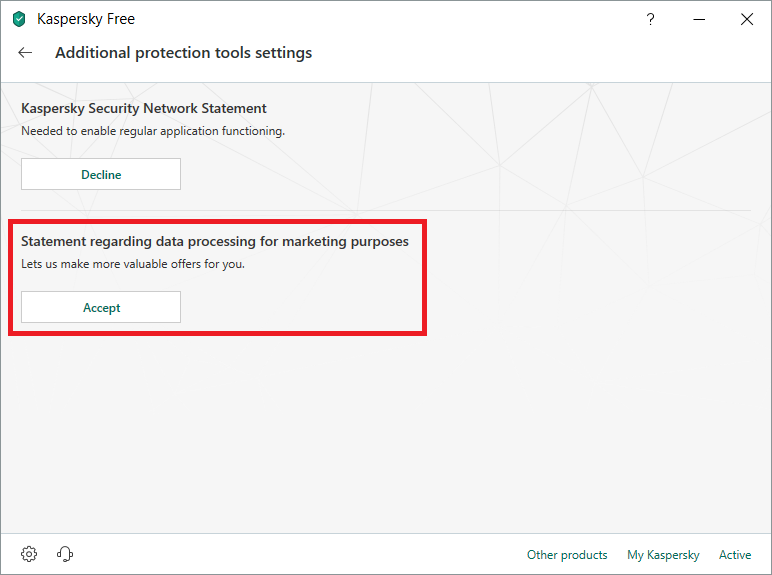The height and width of the screenshot is (575, 772).
Task: Click the Kaspersky shield logo icon
Action: (19, 19)
